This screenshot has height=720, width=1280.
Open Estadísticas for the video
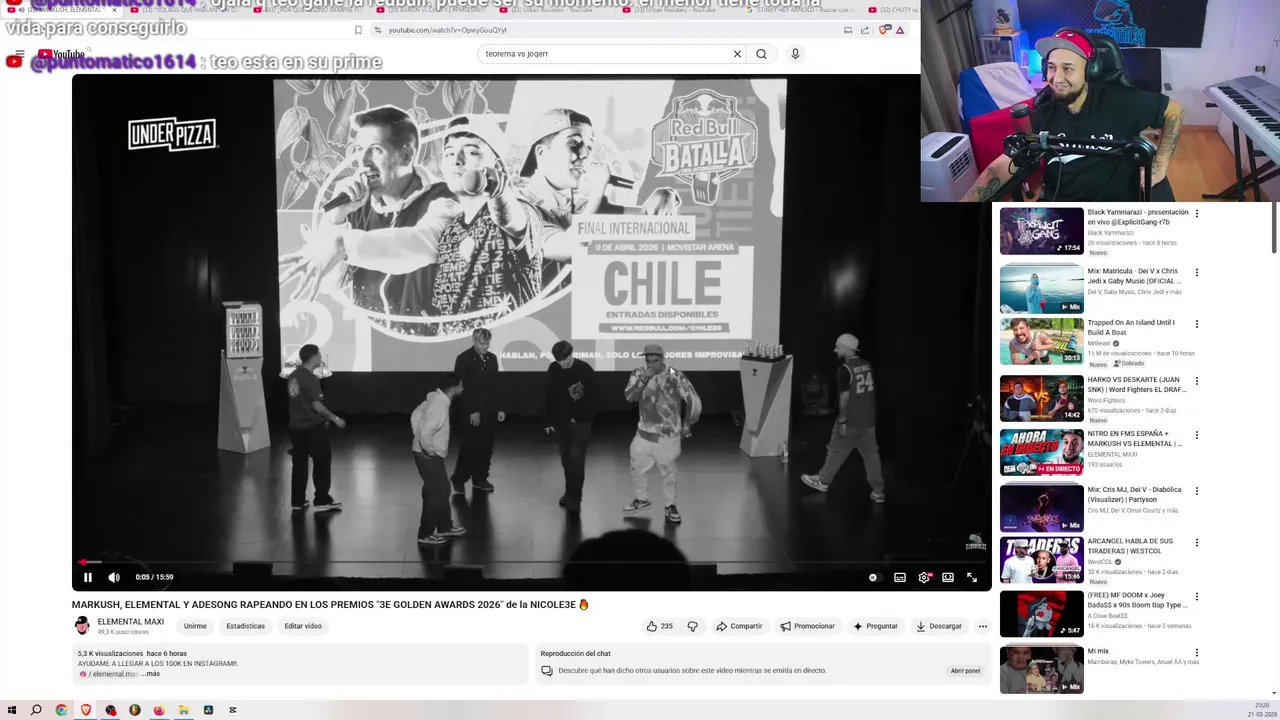click(246, 626)
